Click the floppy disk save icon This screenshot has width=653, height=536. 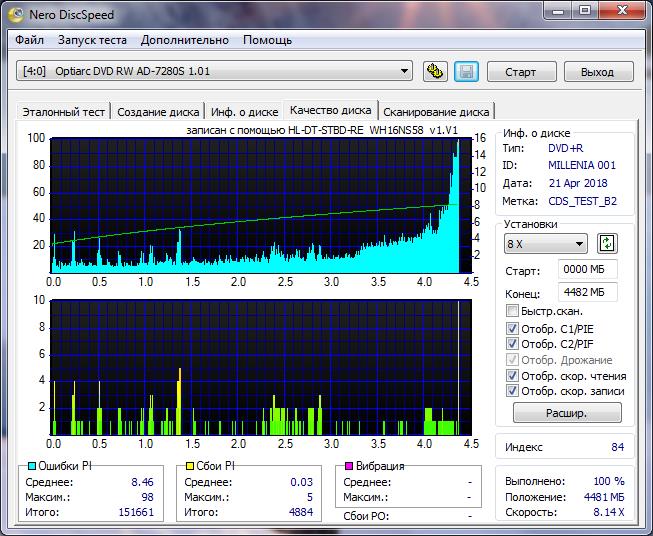click(465, 72)
